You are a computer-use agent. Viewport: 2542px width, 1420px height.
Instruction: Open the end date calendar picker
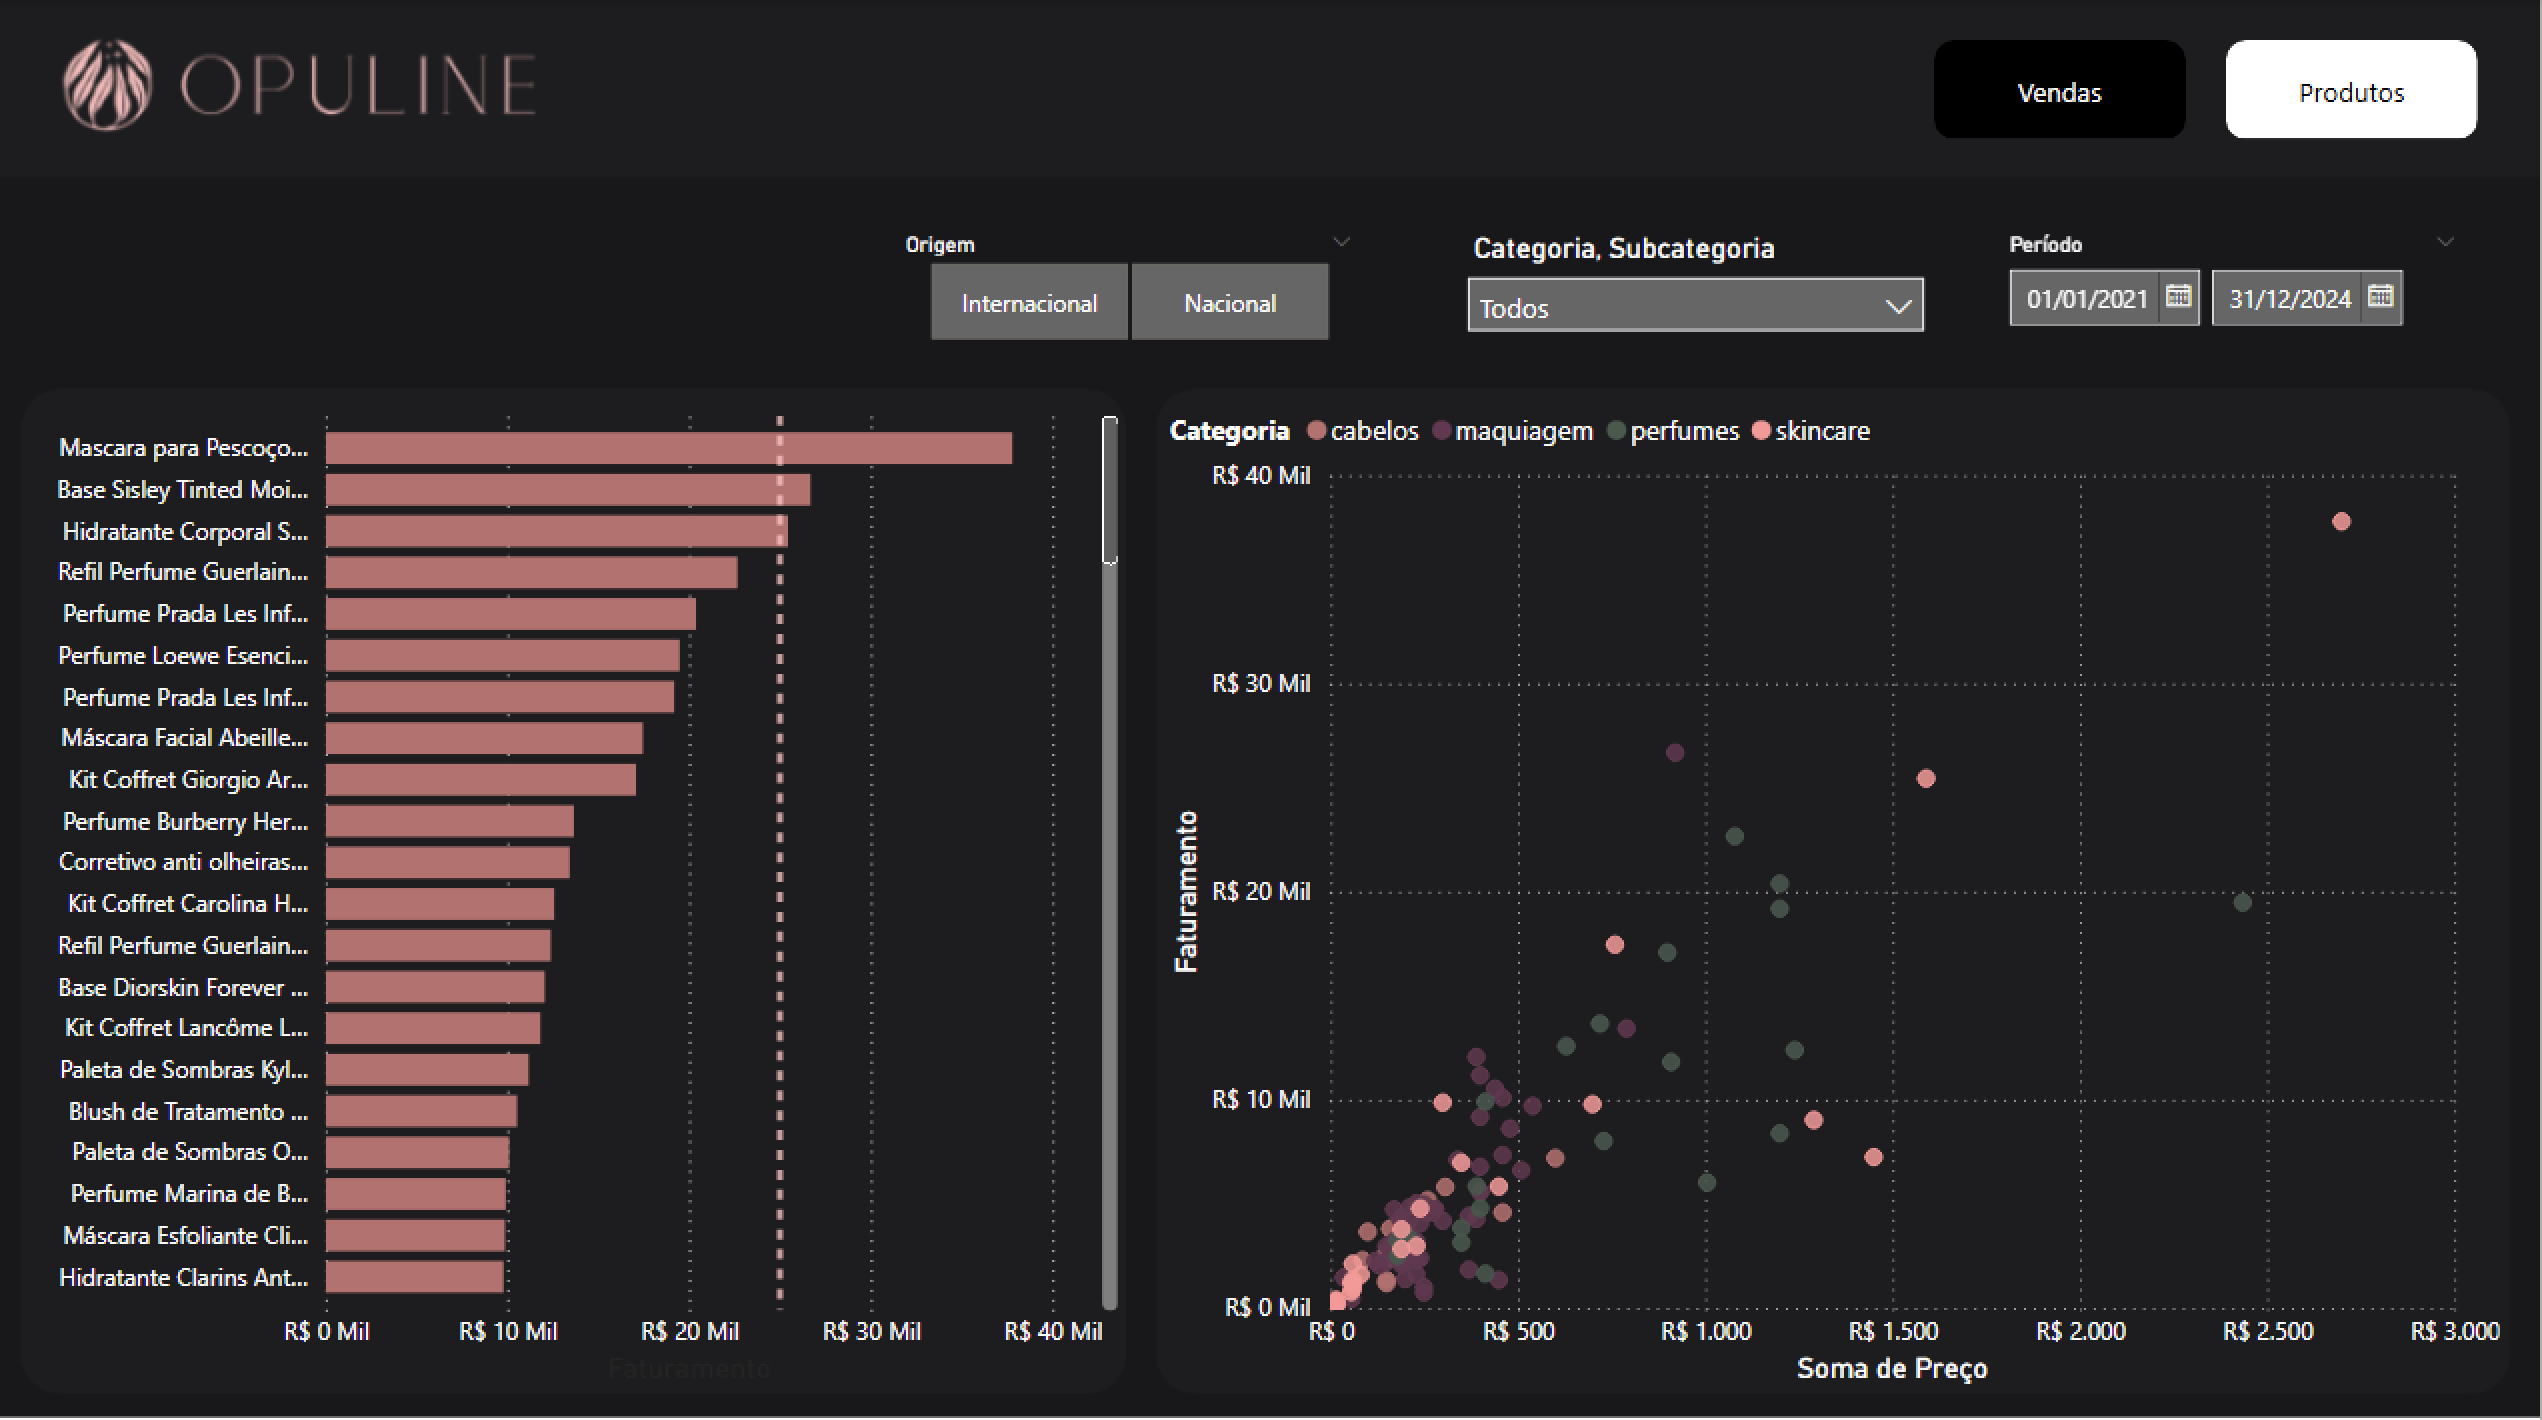[2380, 297]
